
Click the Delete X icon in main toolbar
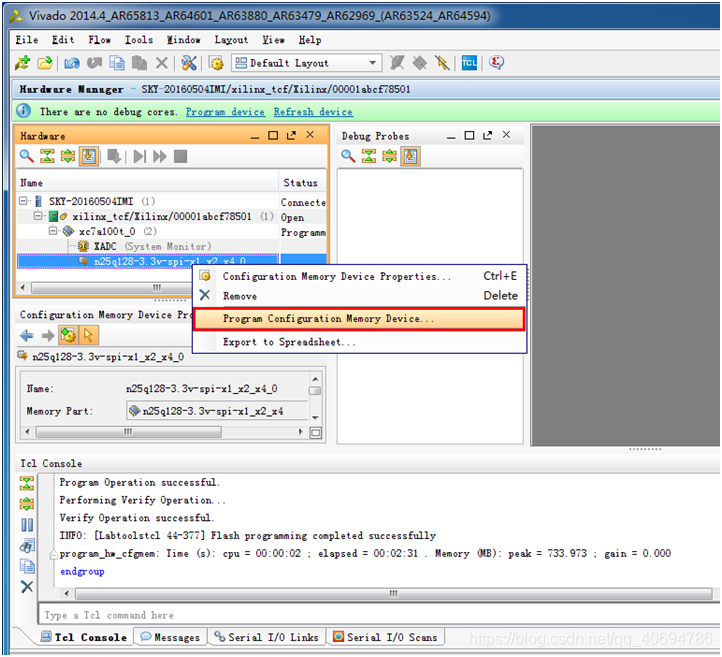[162, 63]
